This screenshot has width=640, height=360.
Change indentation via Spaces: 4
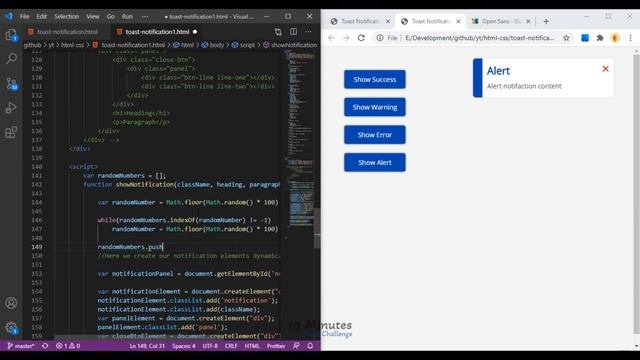click(184, 346)
